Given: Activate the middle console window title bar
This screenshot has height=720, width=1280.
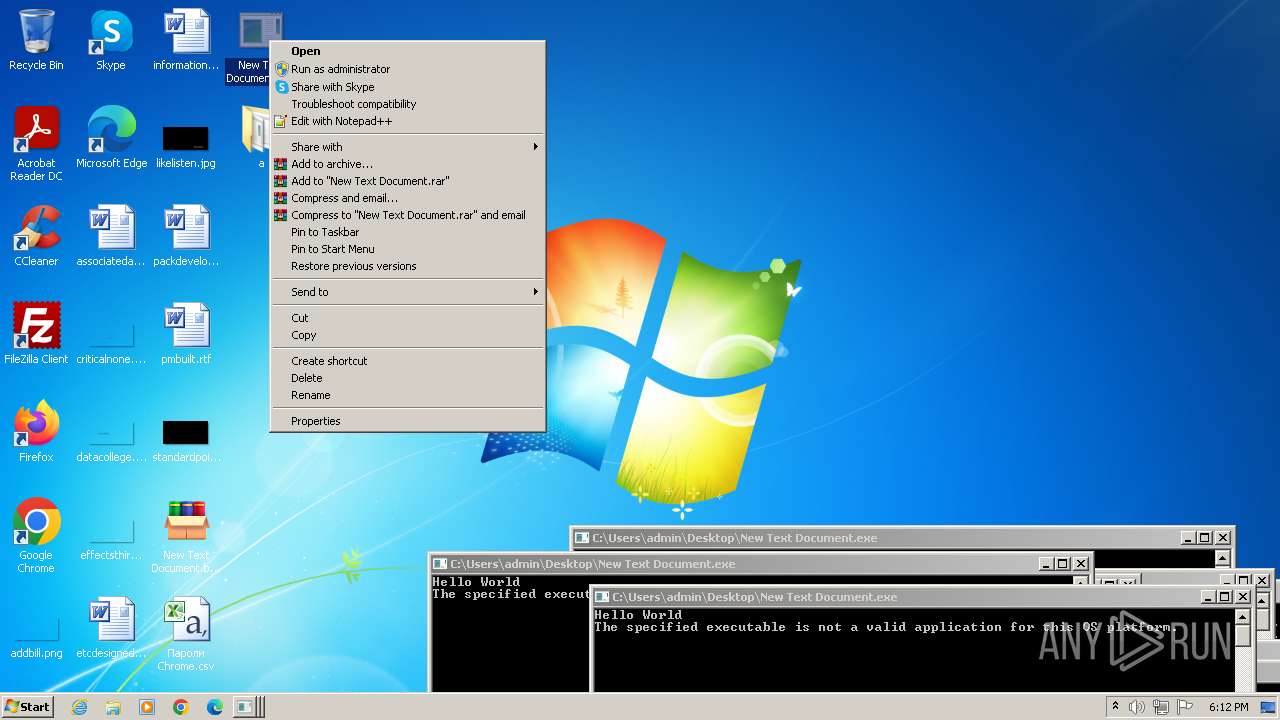Looking at the screenshot, I should pos(761,564).
